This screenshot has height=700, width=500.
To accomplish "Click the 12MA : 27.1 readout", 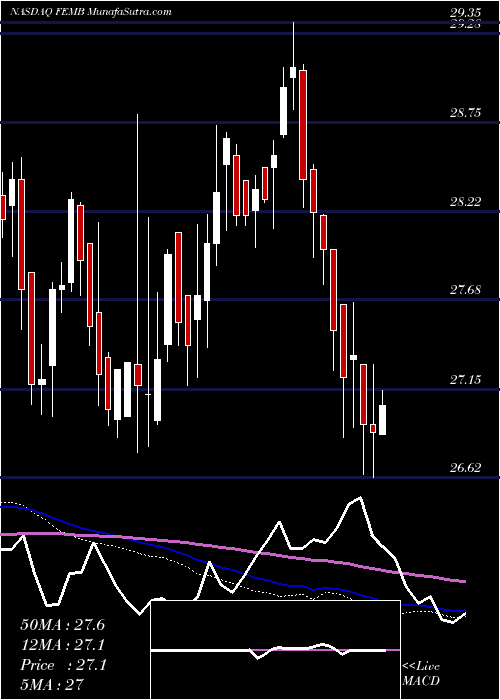I will pos(63,645).
